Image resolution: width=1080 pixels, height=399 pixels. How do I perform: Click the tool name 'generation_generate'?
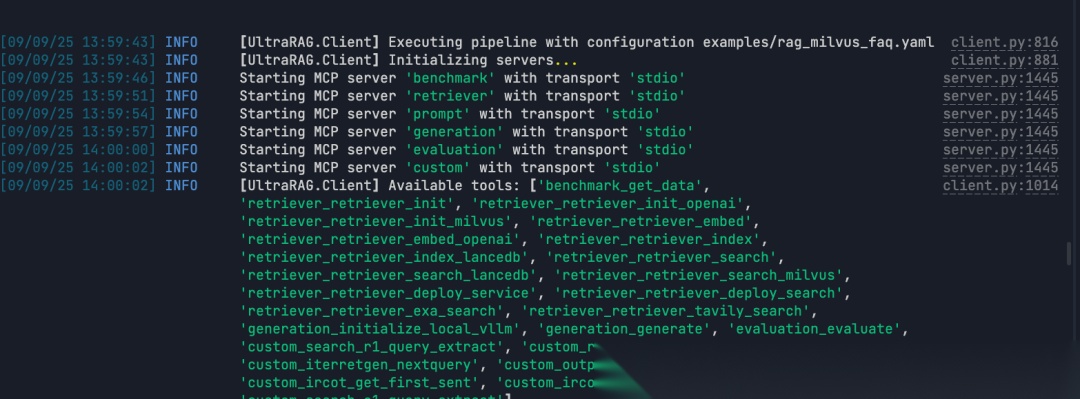tap(624, 329)
